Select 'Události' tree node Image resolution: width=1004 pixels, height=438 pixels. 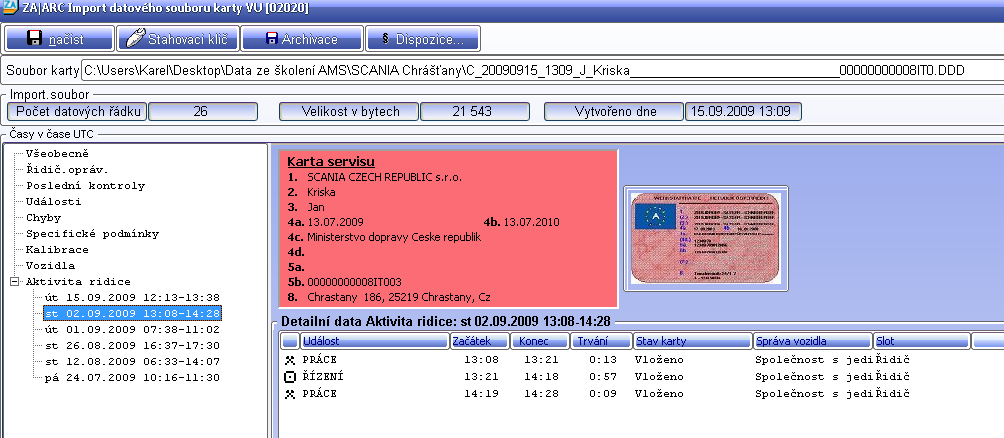coord(54,202)
